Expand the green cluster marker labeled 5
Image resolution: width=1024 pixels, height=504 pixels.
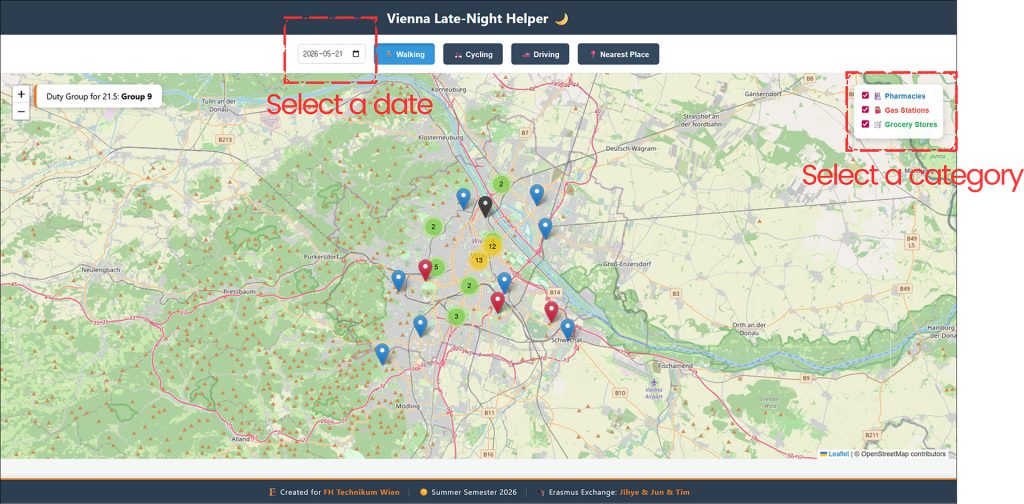(x=436, y=267)
